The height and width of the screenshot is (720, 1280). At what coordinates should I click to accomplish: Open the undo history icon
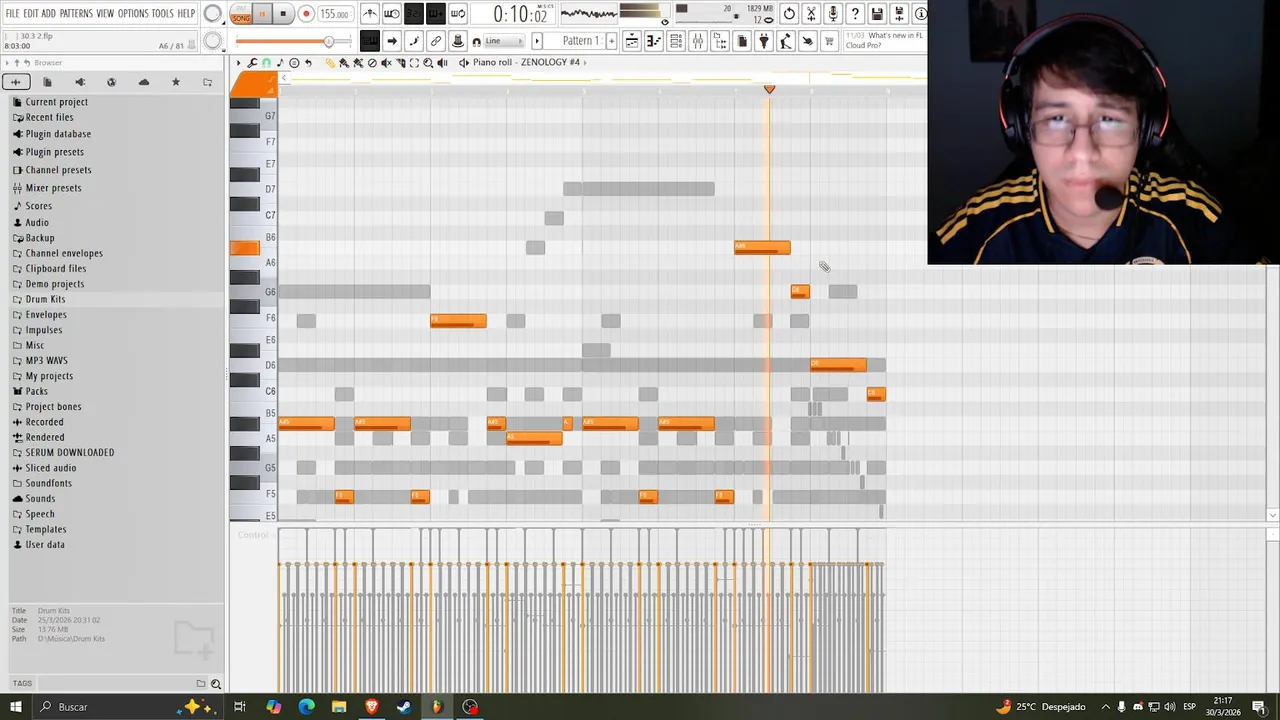[x=789, y=14]
